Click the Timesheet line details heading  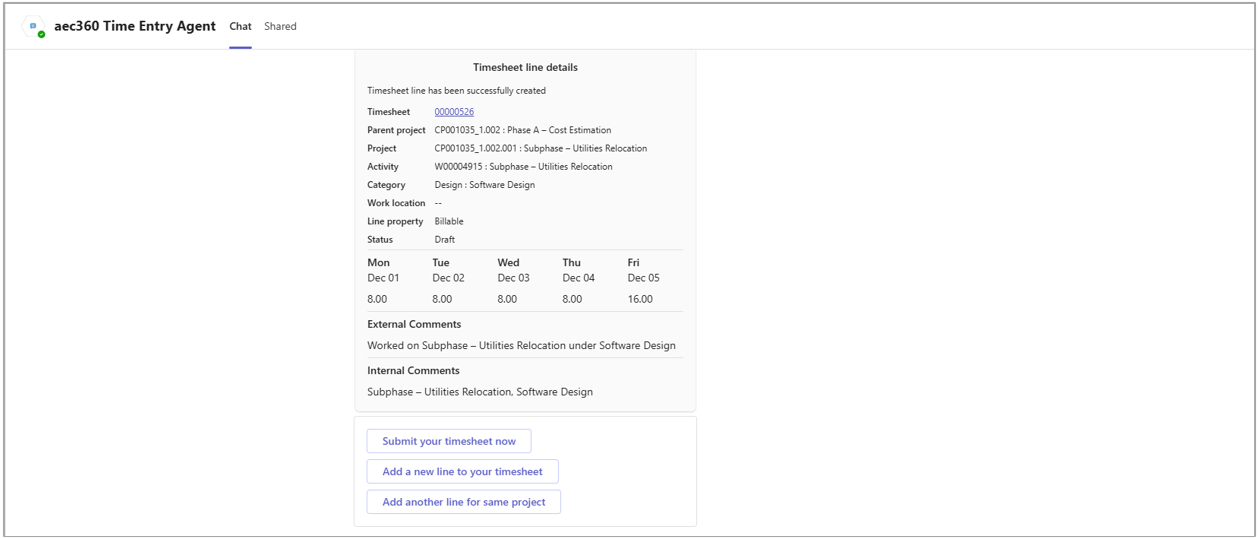[x=525, y=68]
